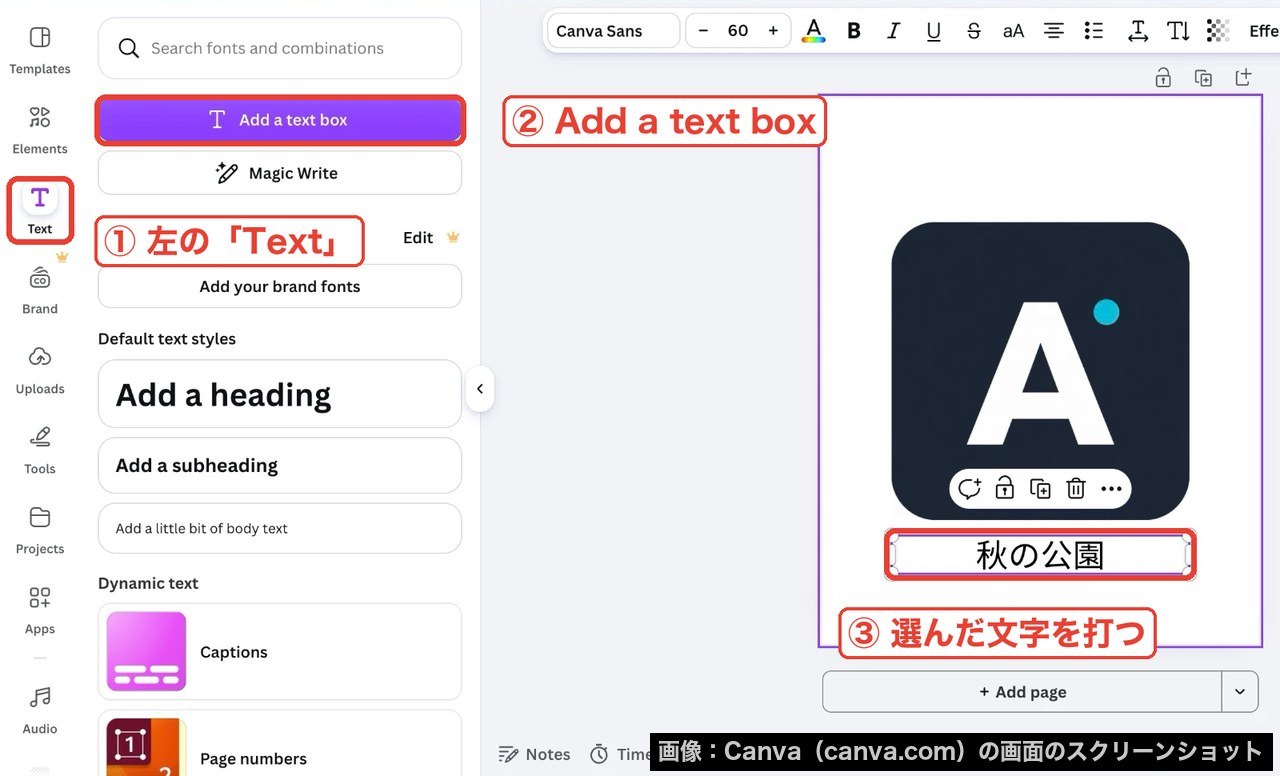Open the text spacing options
1280x776 pixels.
(x=1138, y=31)
